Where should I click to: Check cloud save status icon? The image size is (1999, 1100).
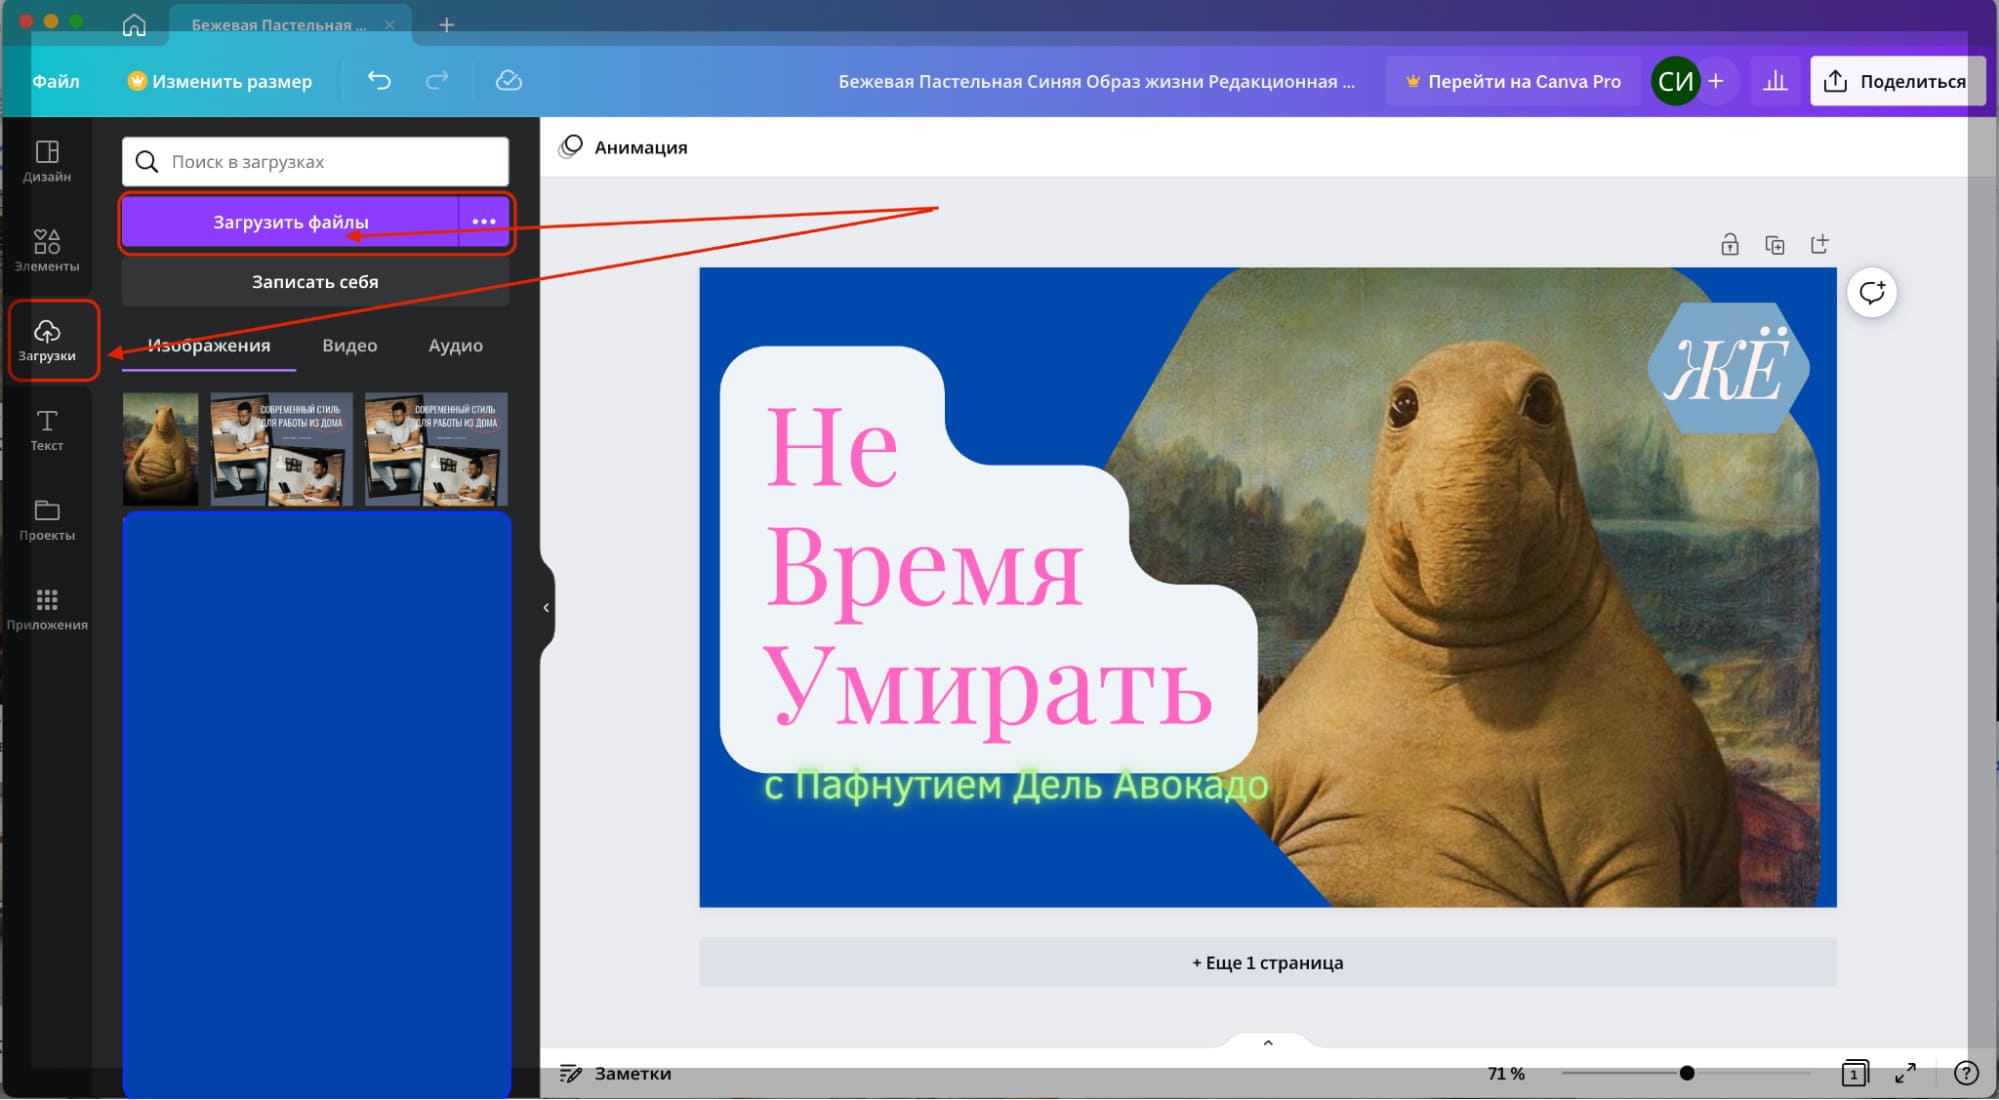(x=509, y=80)
